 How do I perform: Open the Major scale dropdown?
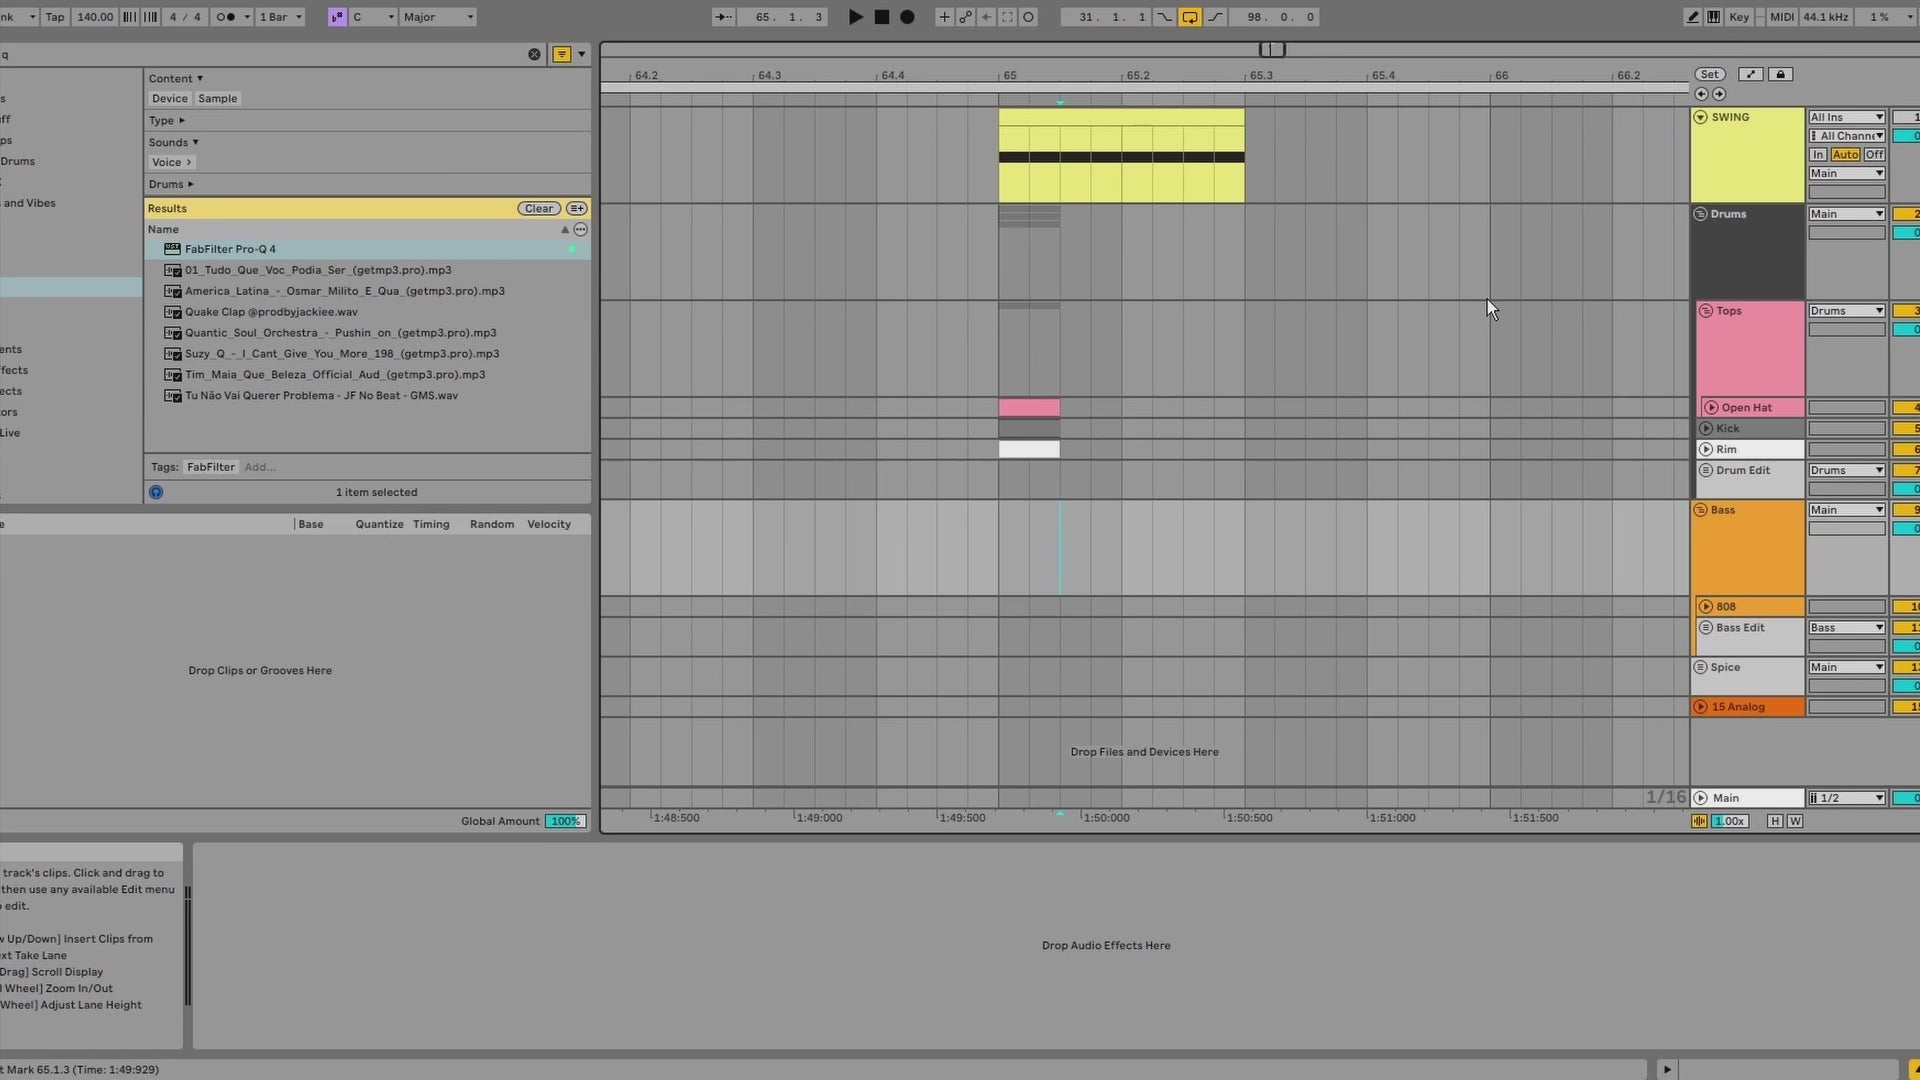(x=438, y=17)
